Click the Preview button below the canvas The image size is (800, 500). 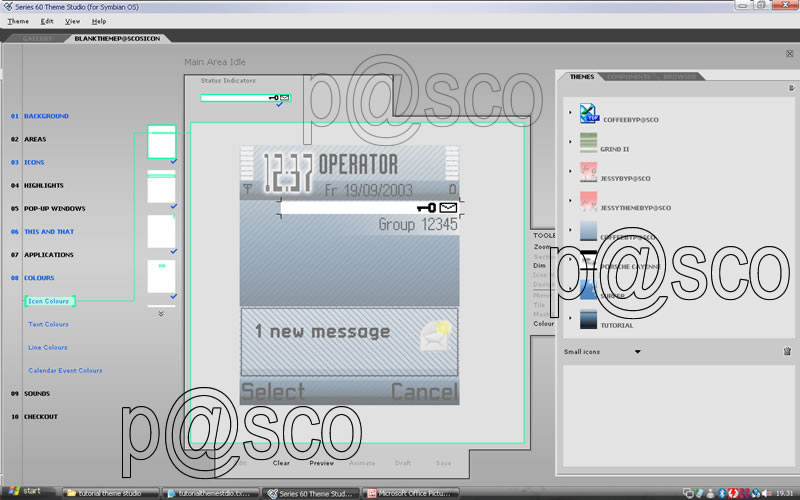point(321,463)
